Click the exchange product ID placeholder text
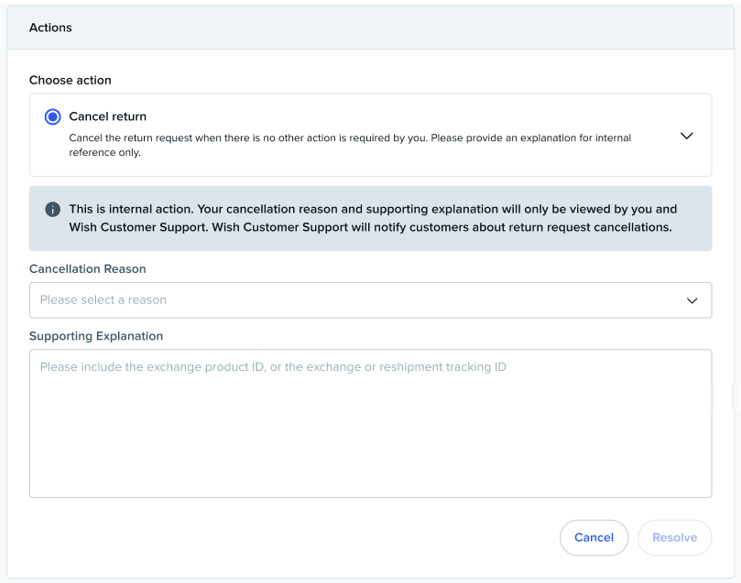The width and height of the screenshot is (741, 583). [273, 367]
